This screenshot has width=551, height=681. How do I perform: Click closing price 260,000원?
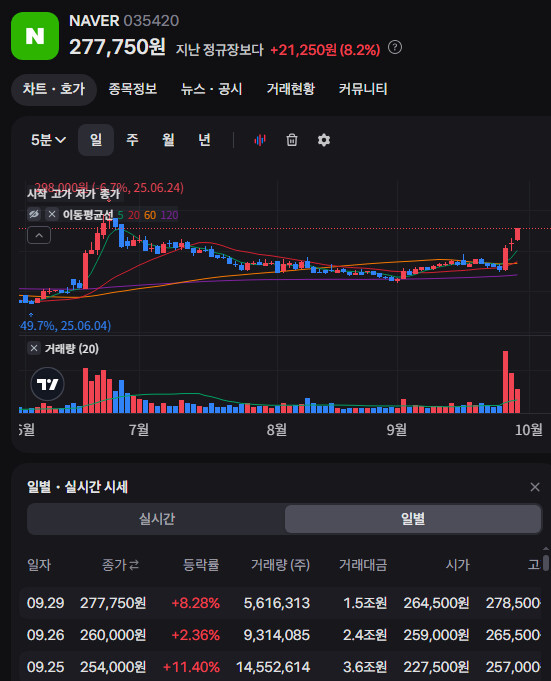pos(113,635)
